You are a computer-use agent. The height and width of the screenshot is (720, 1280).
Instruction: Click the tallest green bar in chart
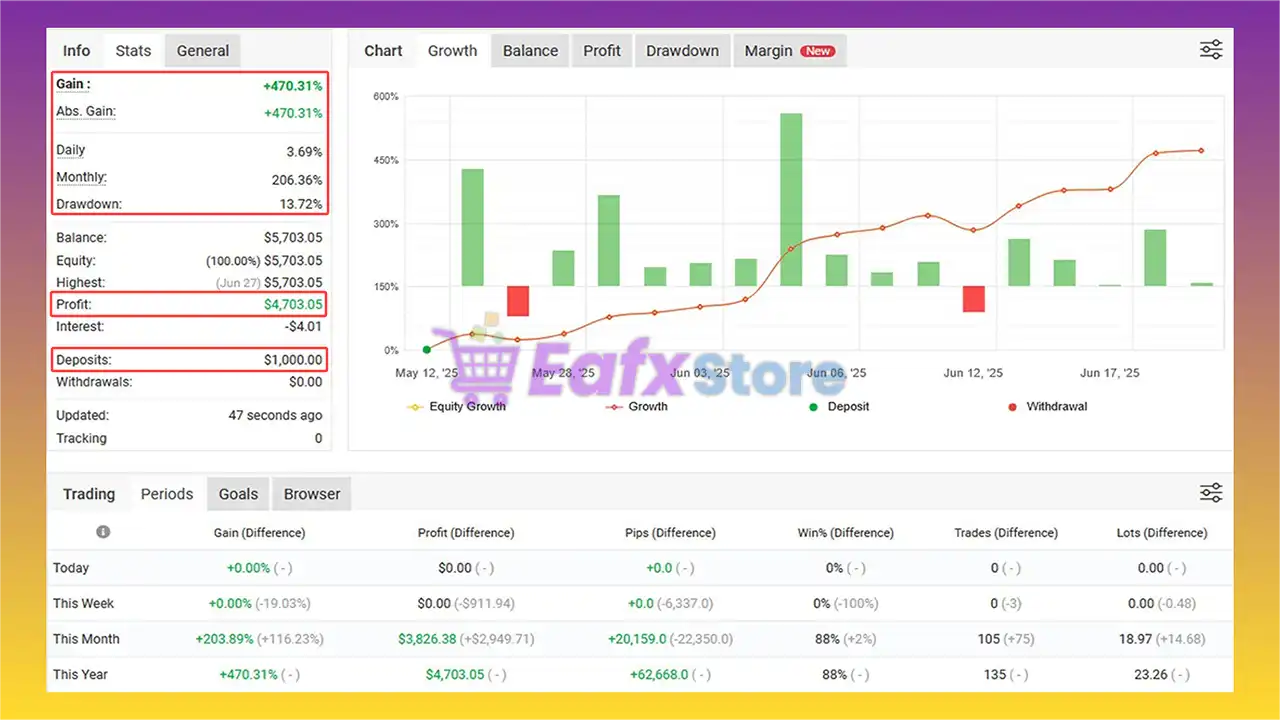791,200
